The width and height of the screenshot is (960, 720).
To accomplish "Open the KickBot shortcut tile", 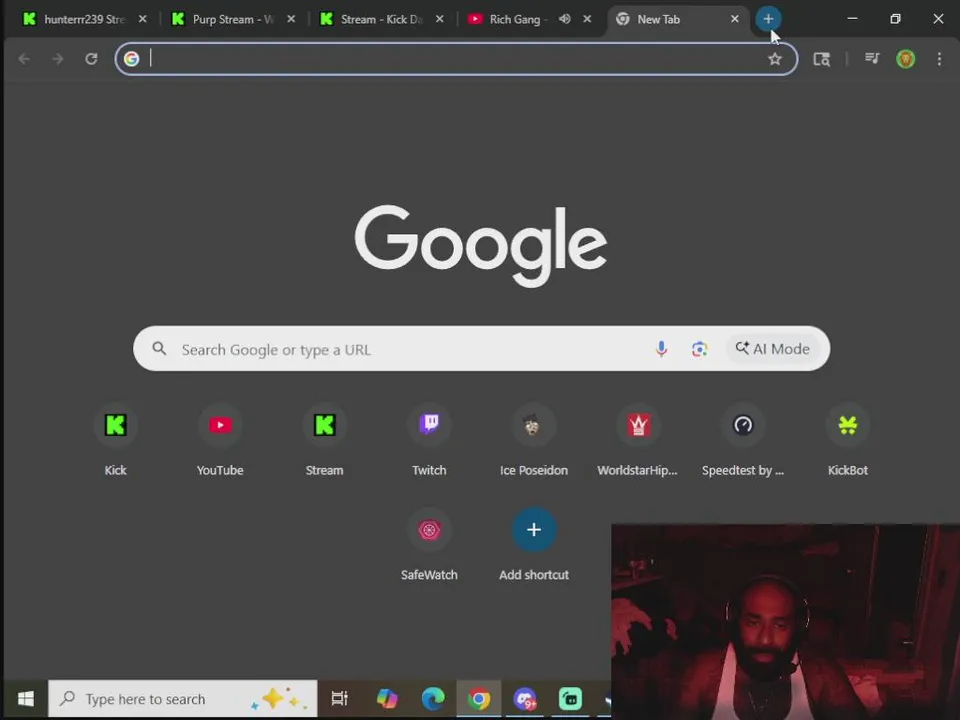I will 847,441.
